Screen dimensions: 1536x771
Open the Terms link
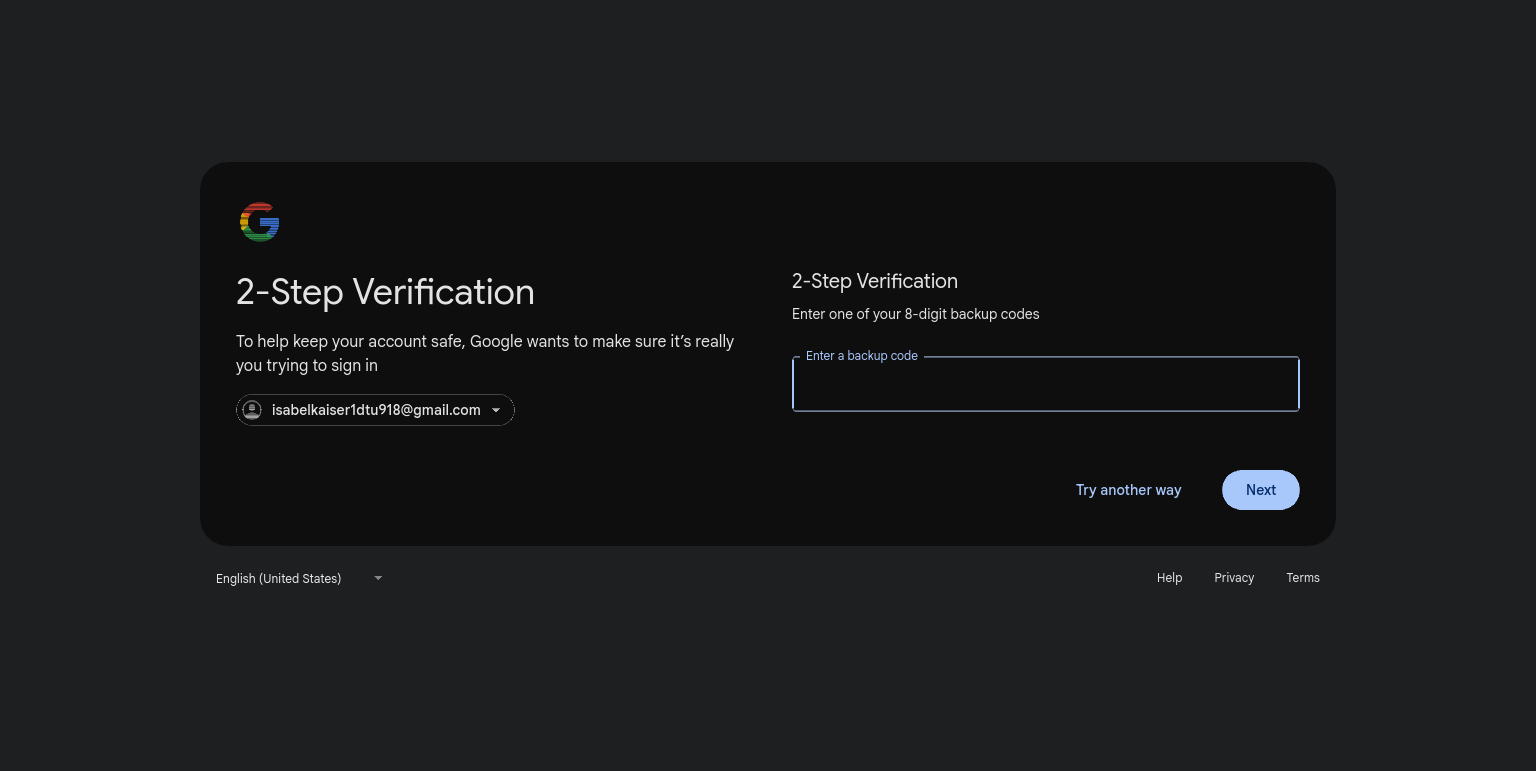(x=1302, y=578)
